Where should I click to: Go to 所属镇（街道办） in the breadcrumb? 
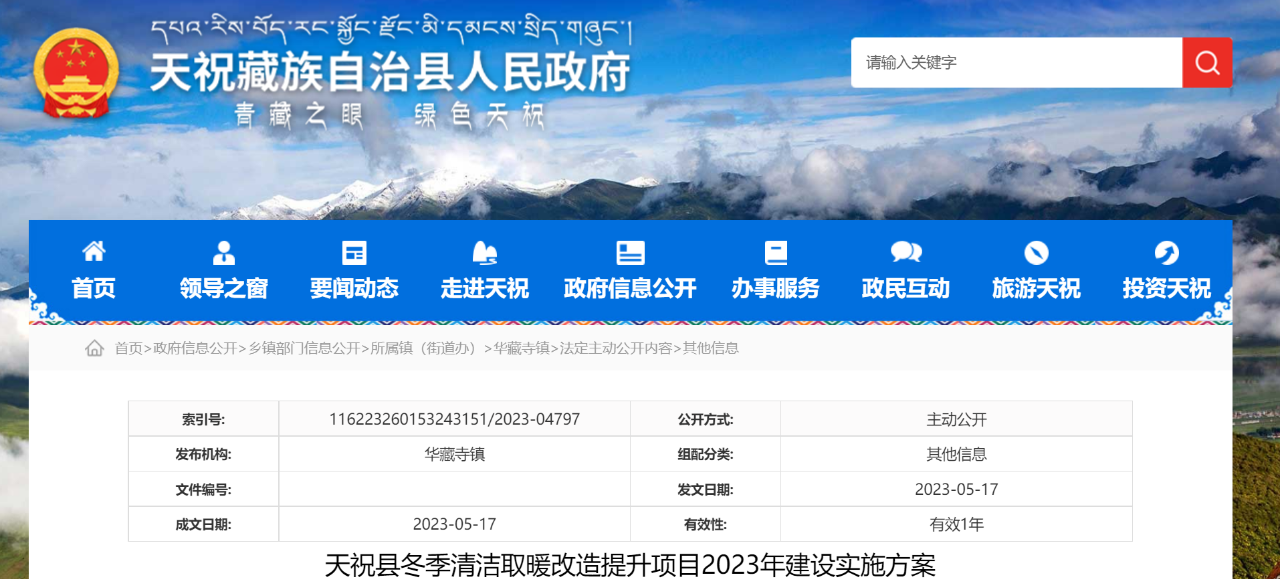[x=427, y=348]
